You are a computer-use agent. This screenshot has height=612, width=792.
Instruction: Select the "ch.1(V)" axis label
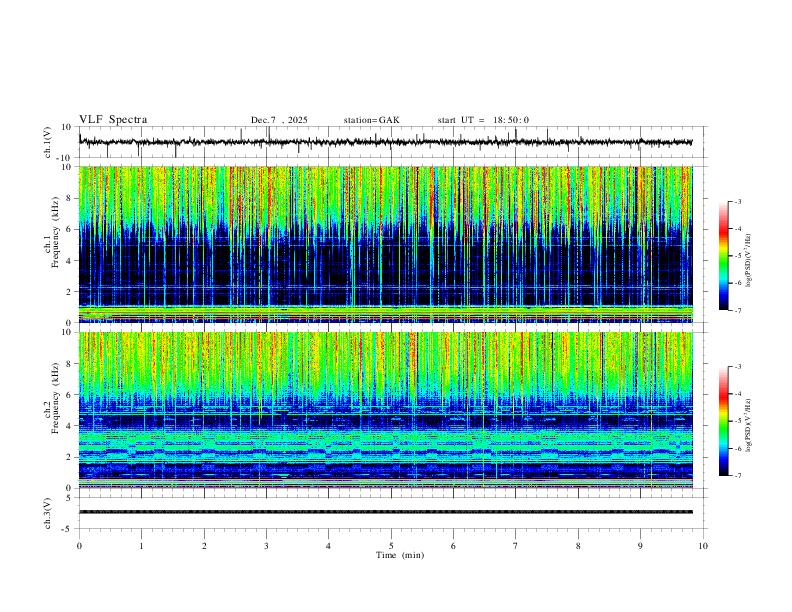point(48,142)
